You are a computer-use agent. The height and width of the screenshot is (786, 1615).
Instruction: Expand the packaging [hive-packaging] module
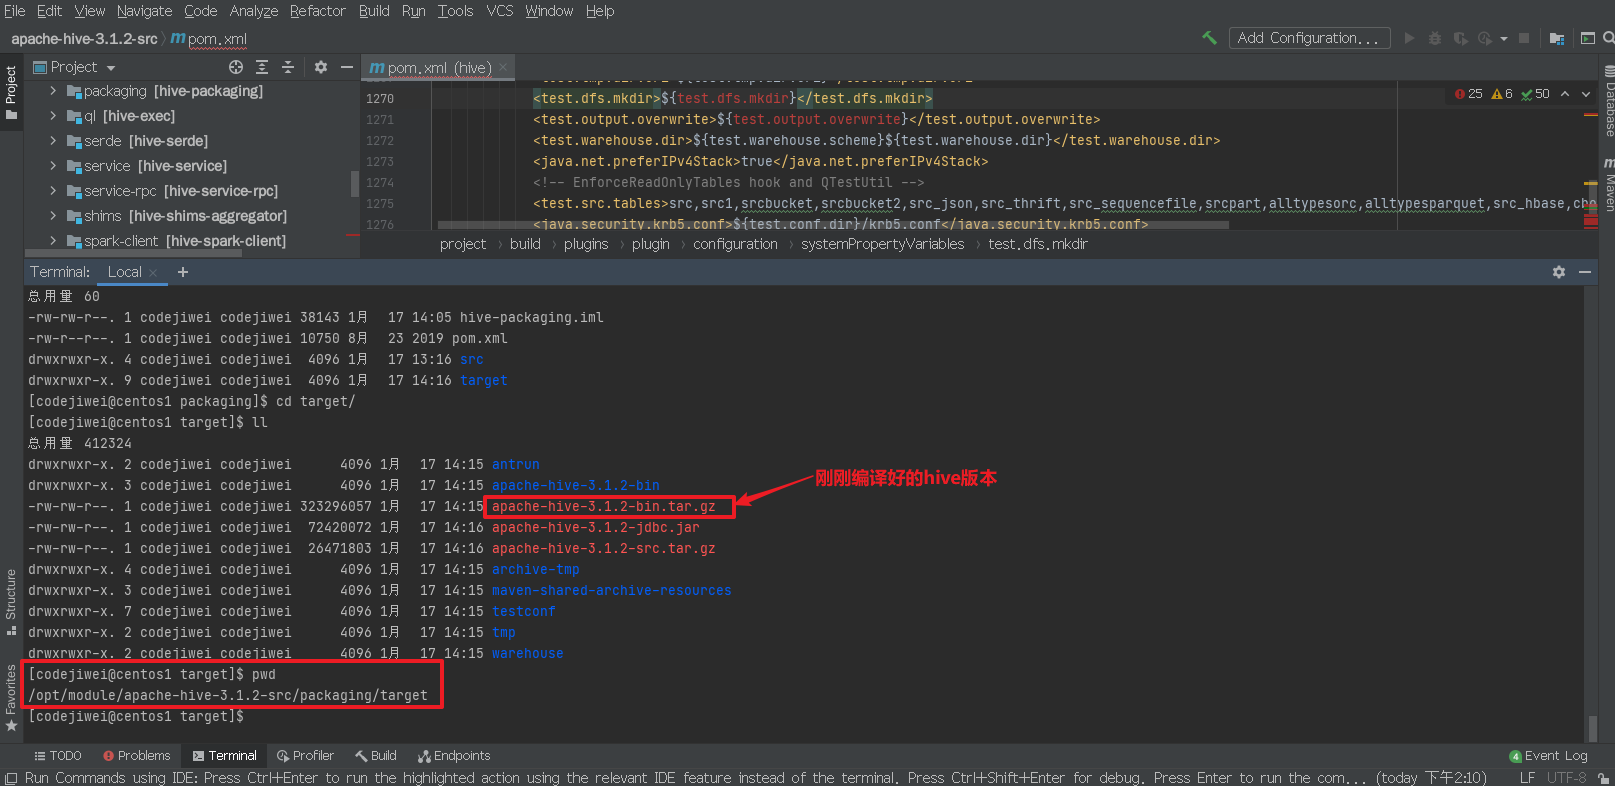pos(53,91)
